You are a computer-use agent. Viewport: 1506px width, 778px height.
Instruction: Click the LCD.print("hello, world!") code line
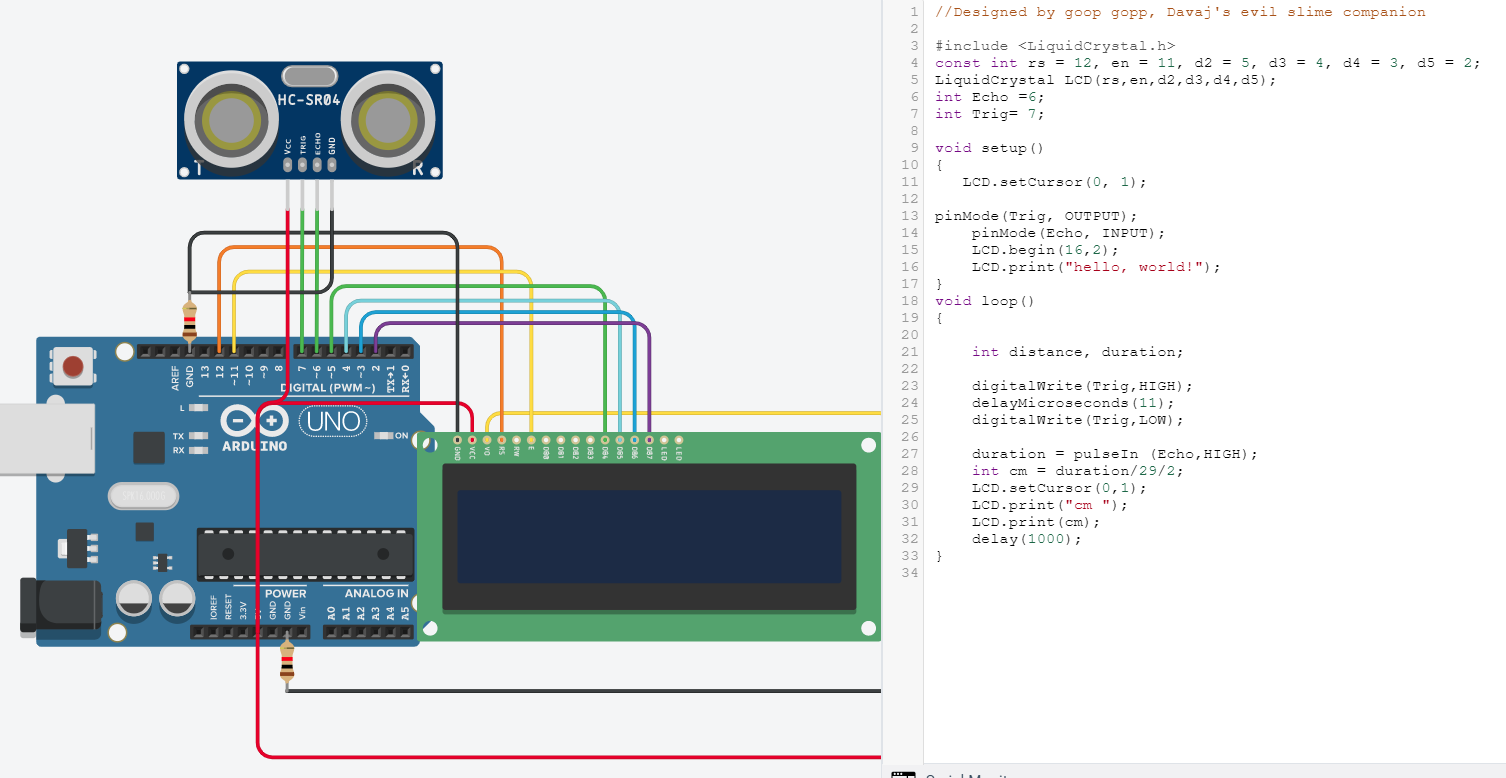pos(1096,267)
